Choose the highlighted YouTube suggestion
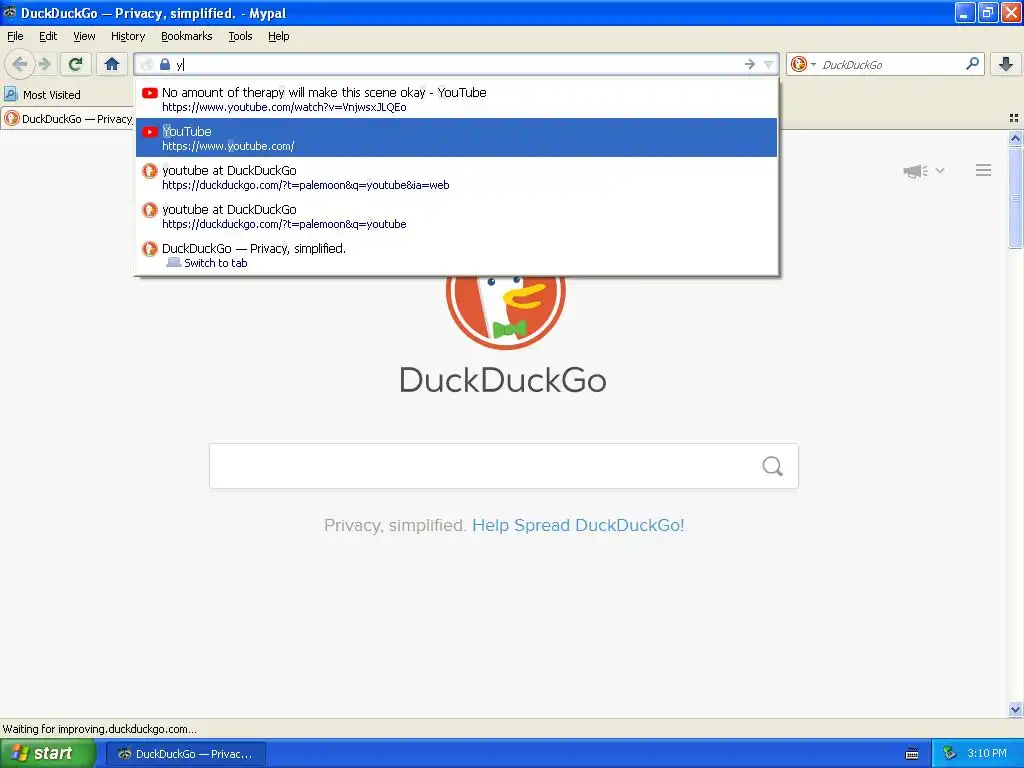1024x768 pixels. 456,138
